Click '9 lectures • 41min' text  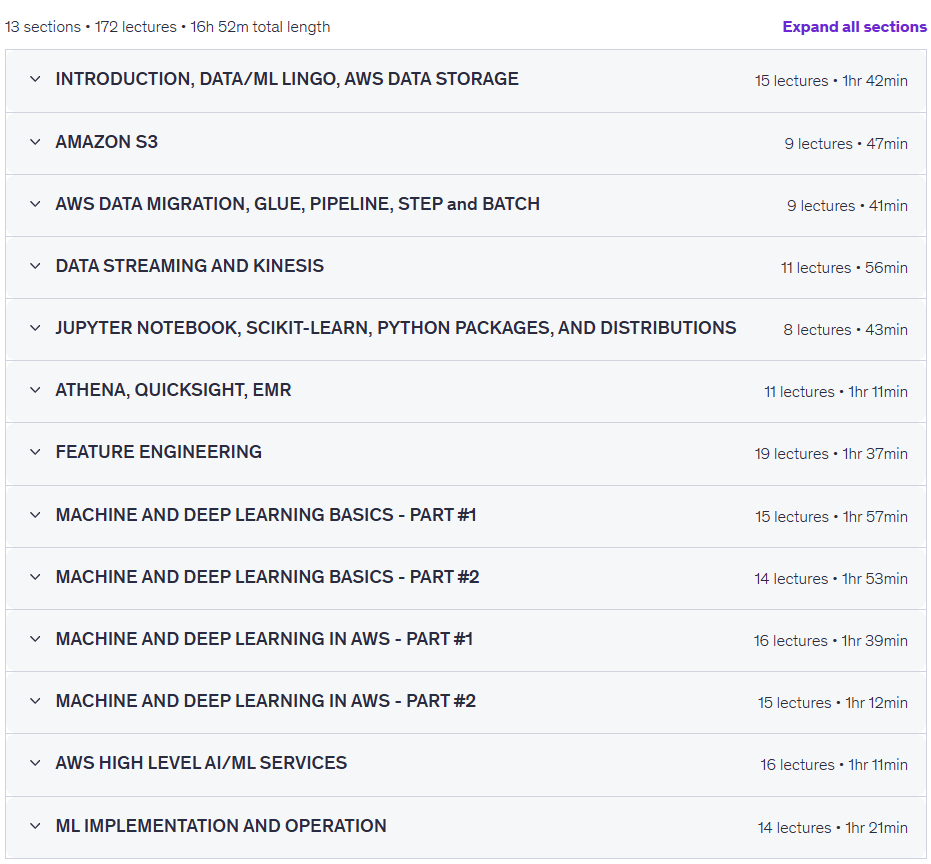(847, 205)
